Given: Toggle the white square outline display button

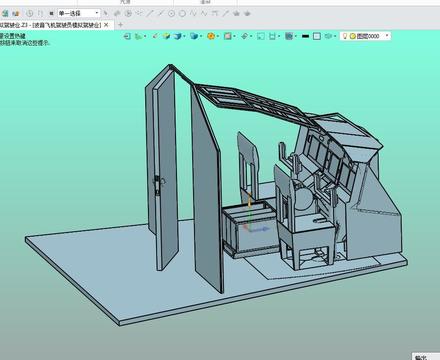Looking at the screenshot, I should point(317,36).
